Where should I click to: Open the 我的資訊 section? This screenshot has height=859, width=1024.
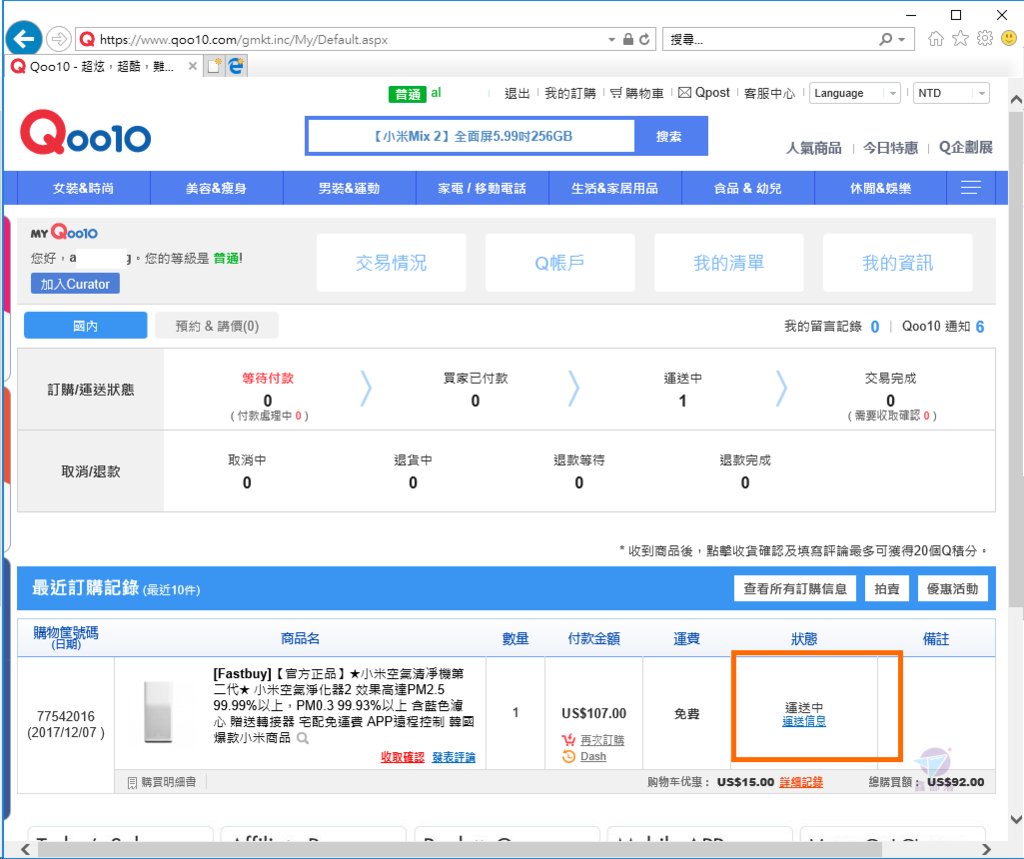897,263
